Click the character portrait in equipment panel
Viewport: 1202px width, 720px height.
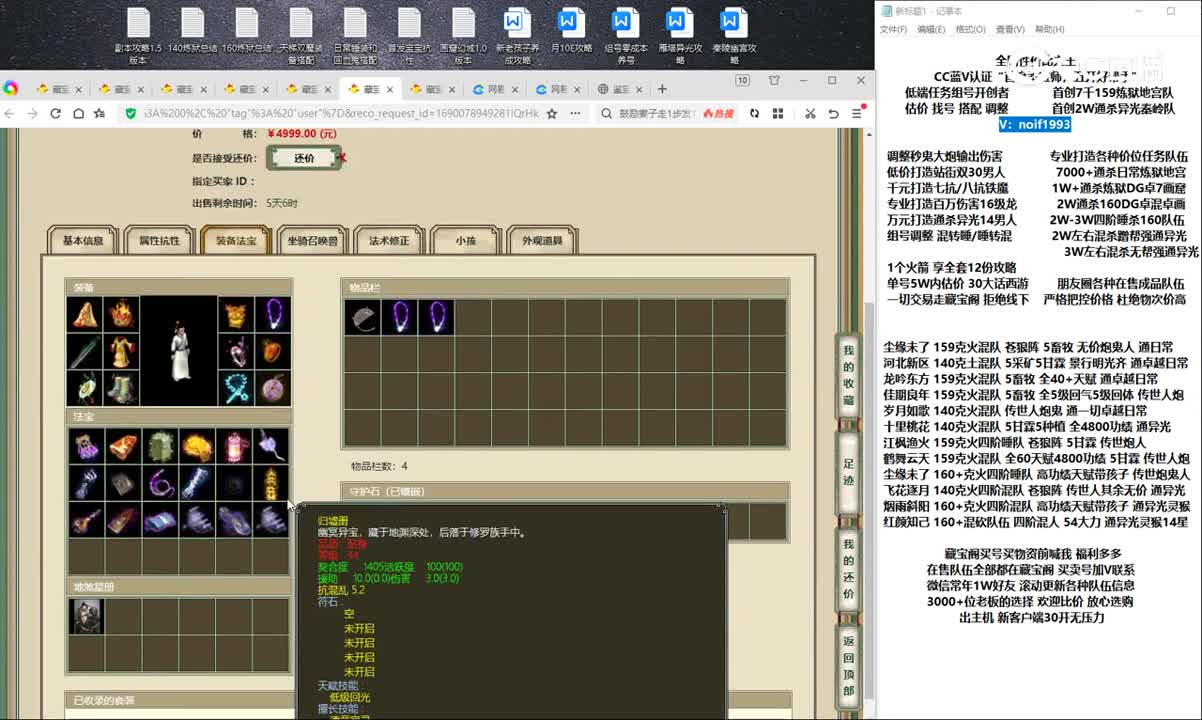tap(178, 351)
